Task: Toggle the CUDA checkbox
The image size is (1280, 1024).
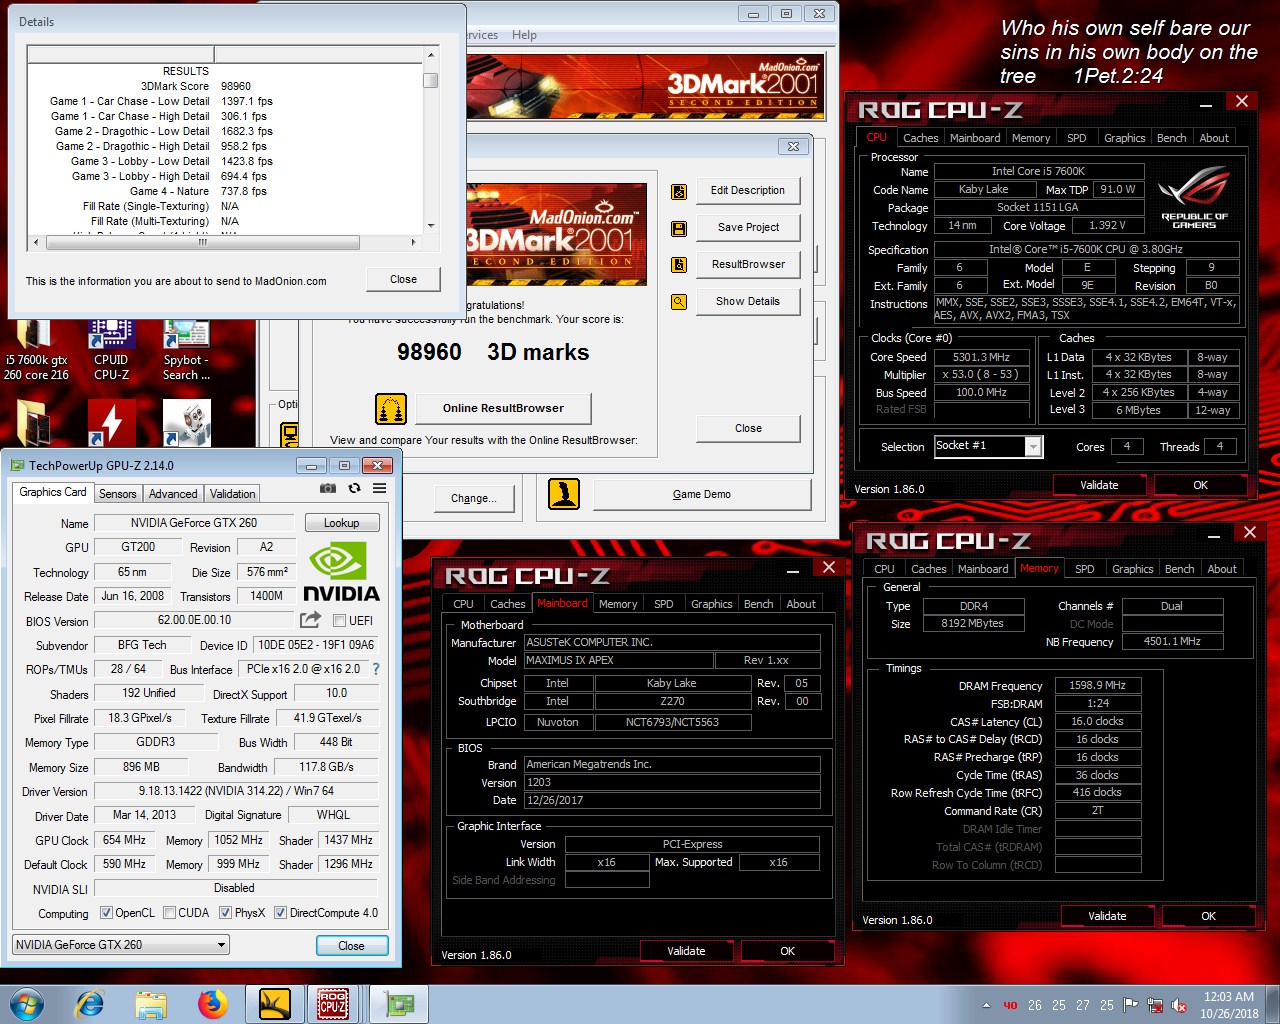Action: (x=169, y=912)
